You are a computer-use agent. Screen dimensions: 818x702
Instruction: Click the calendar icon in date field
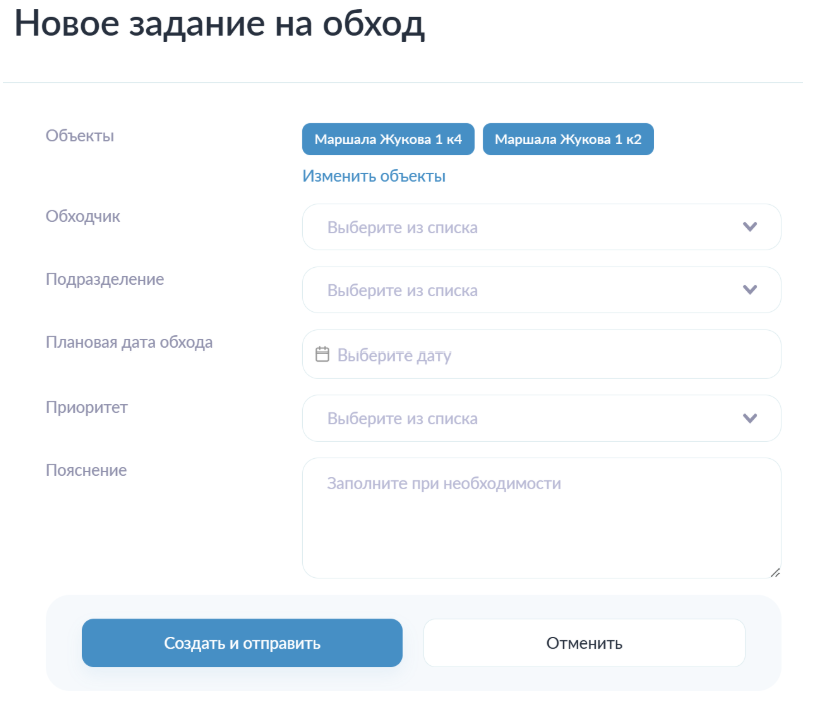point(322,354)
